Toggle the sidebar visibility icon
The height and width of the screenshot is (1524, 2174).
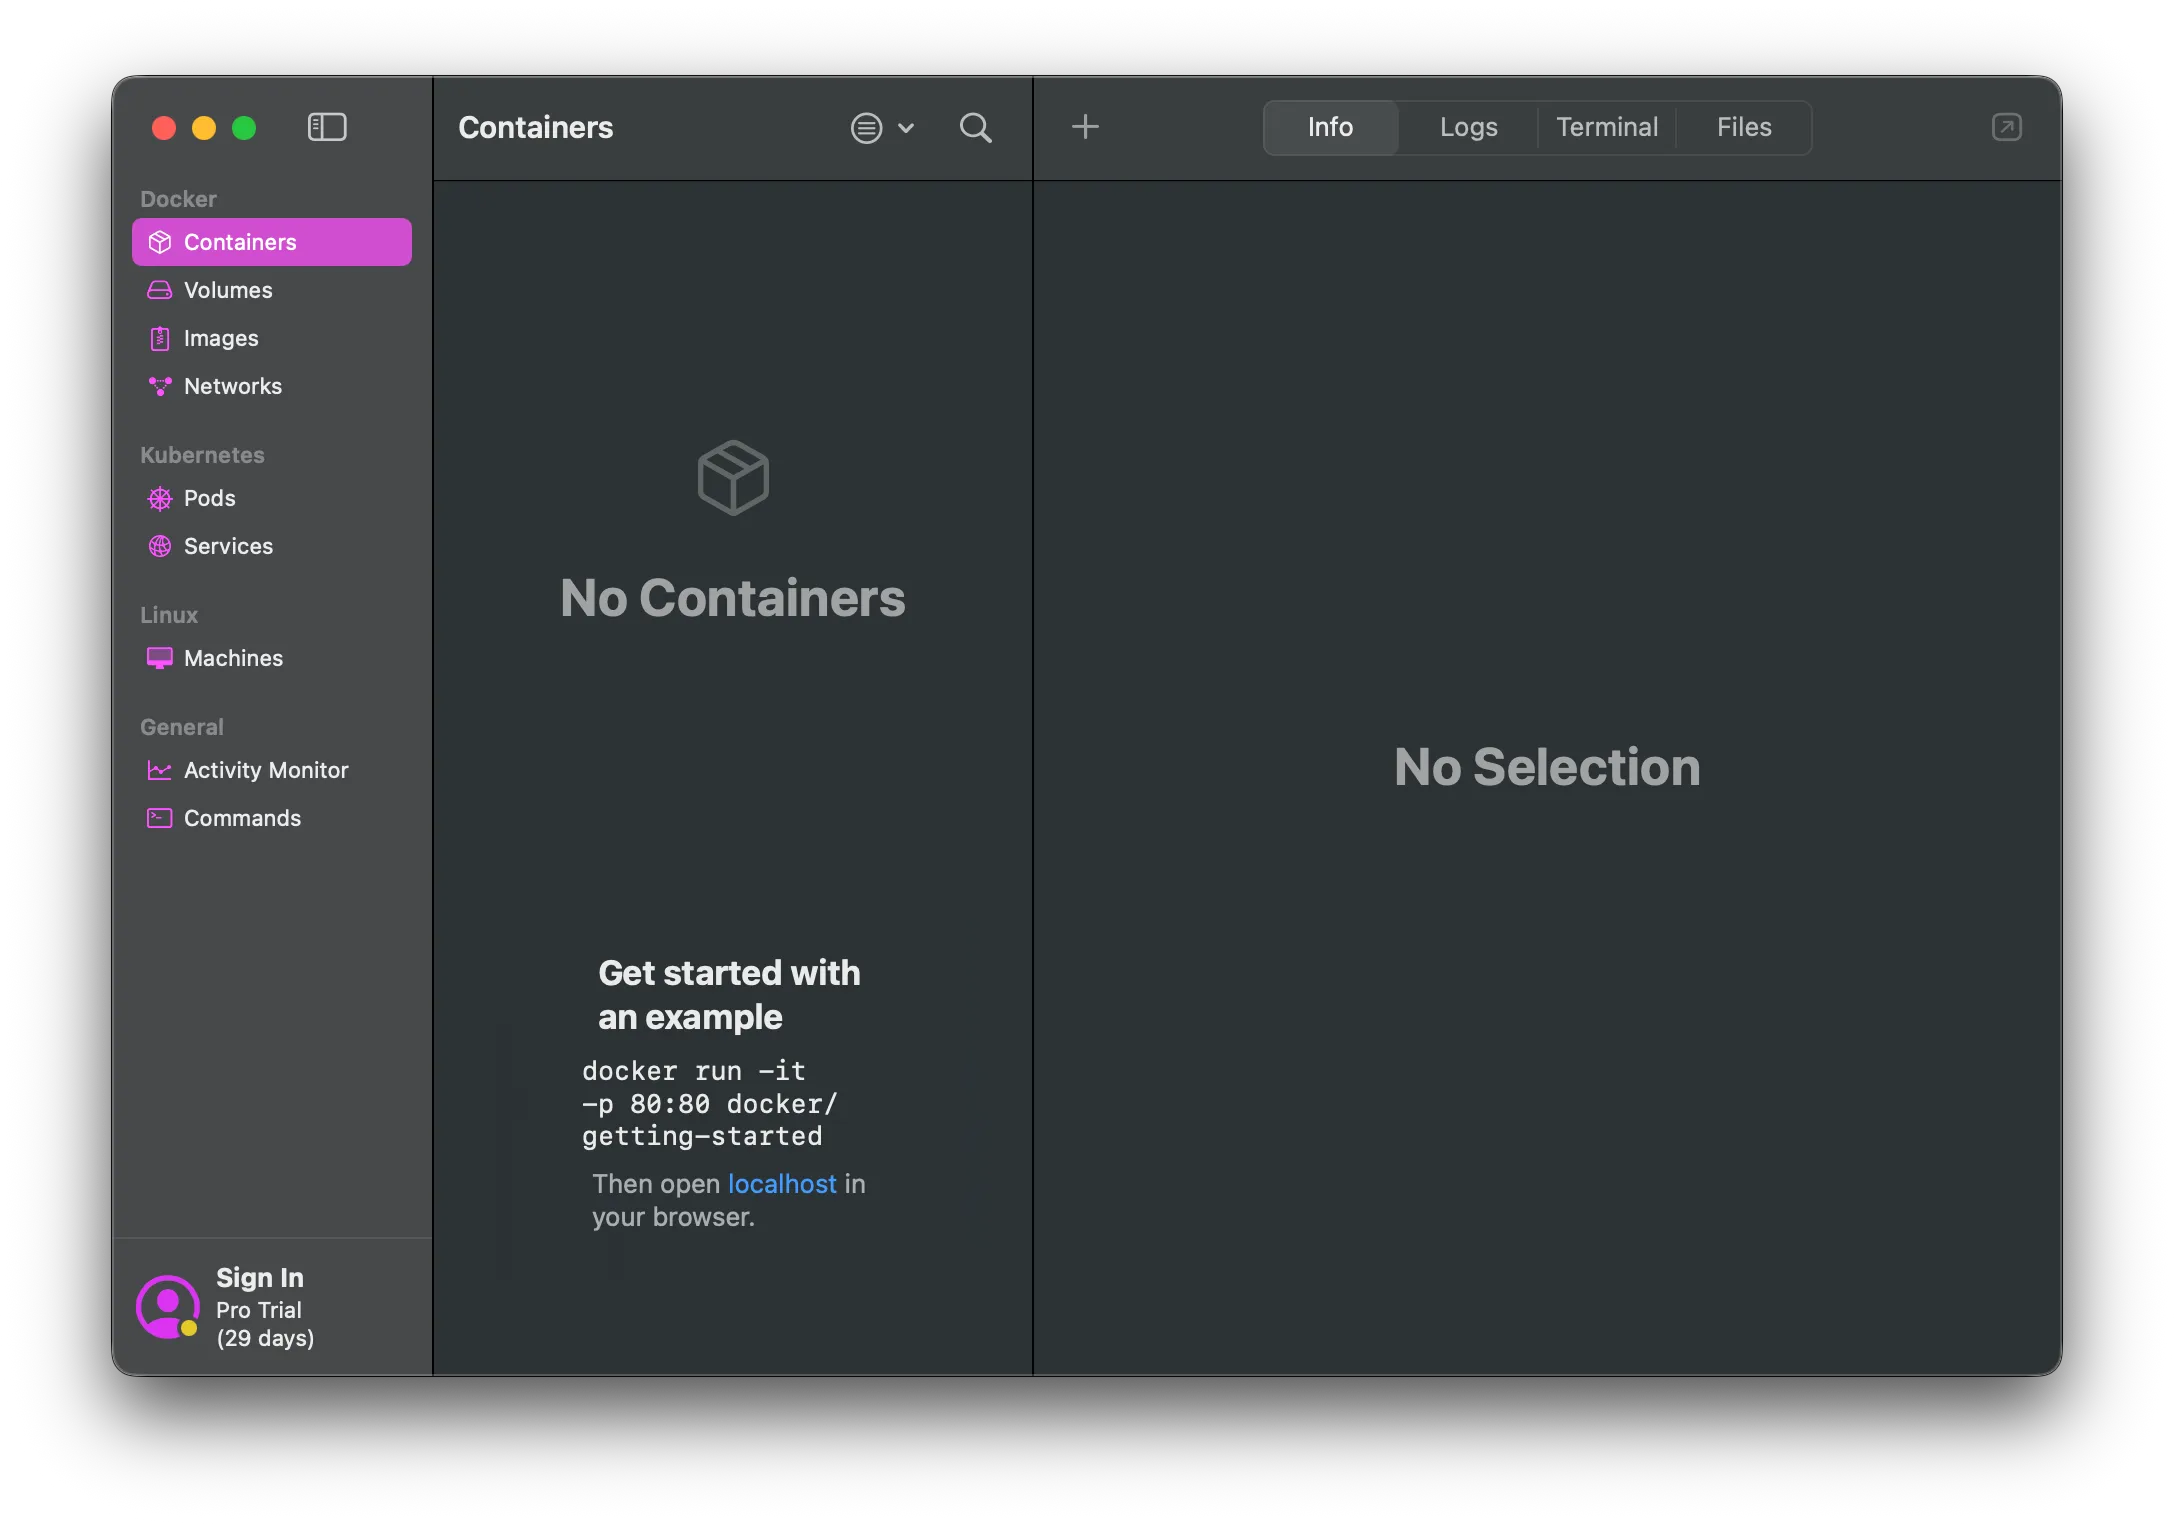pos(326,127)
